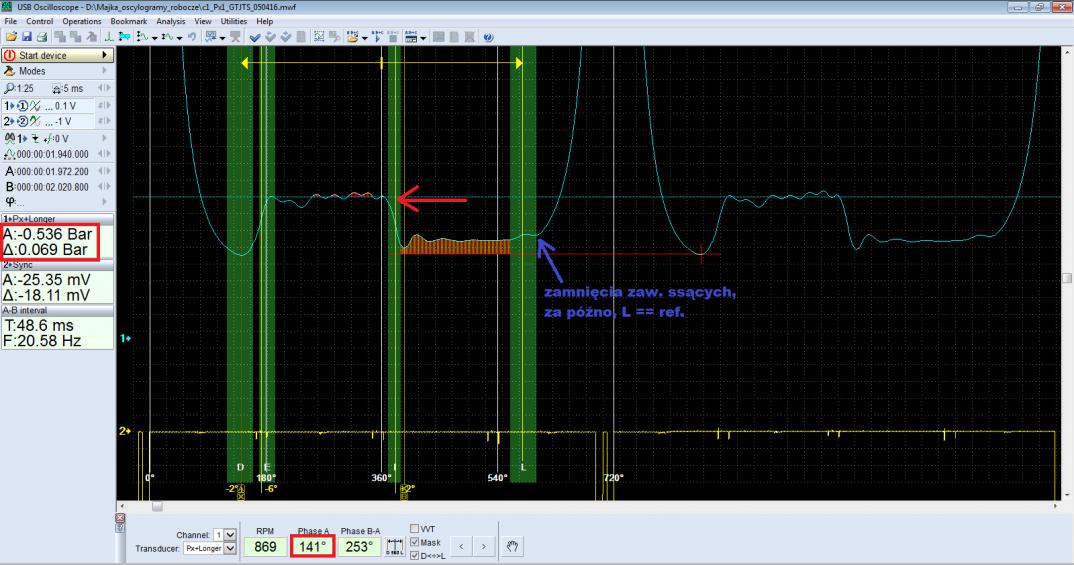Click the trigger binoculars icon
This screenshot has height=565, width=1074.
coord(9,138)
